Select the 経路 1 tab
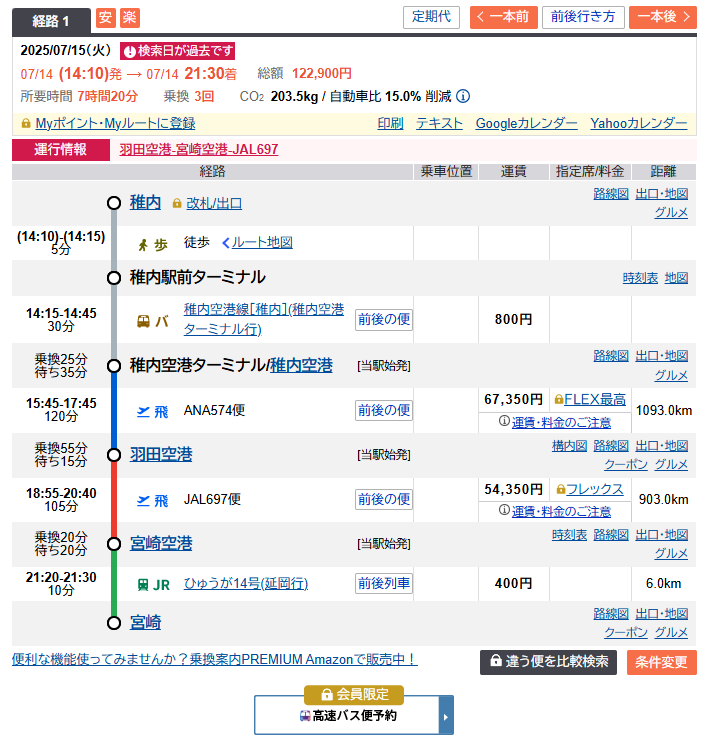The height and width of the screenshot is (746, 720). (x=53, y=19)
